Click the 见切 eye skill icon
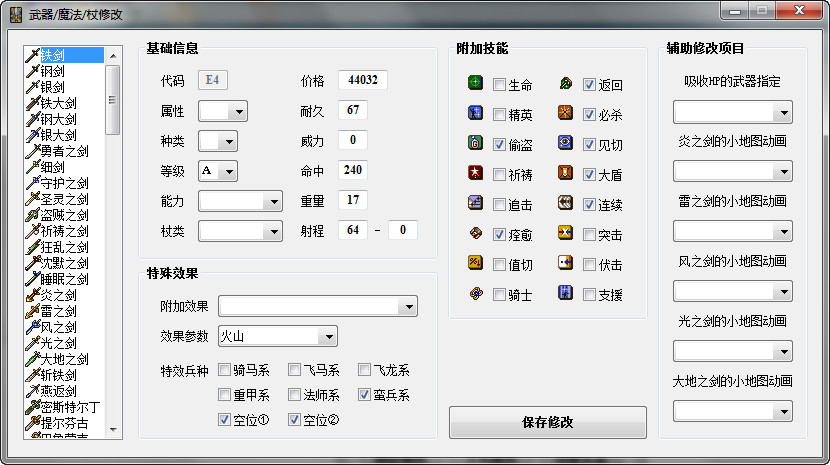Image resolution: width=830 pixels, height=465 pixels. 566,144
